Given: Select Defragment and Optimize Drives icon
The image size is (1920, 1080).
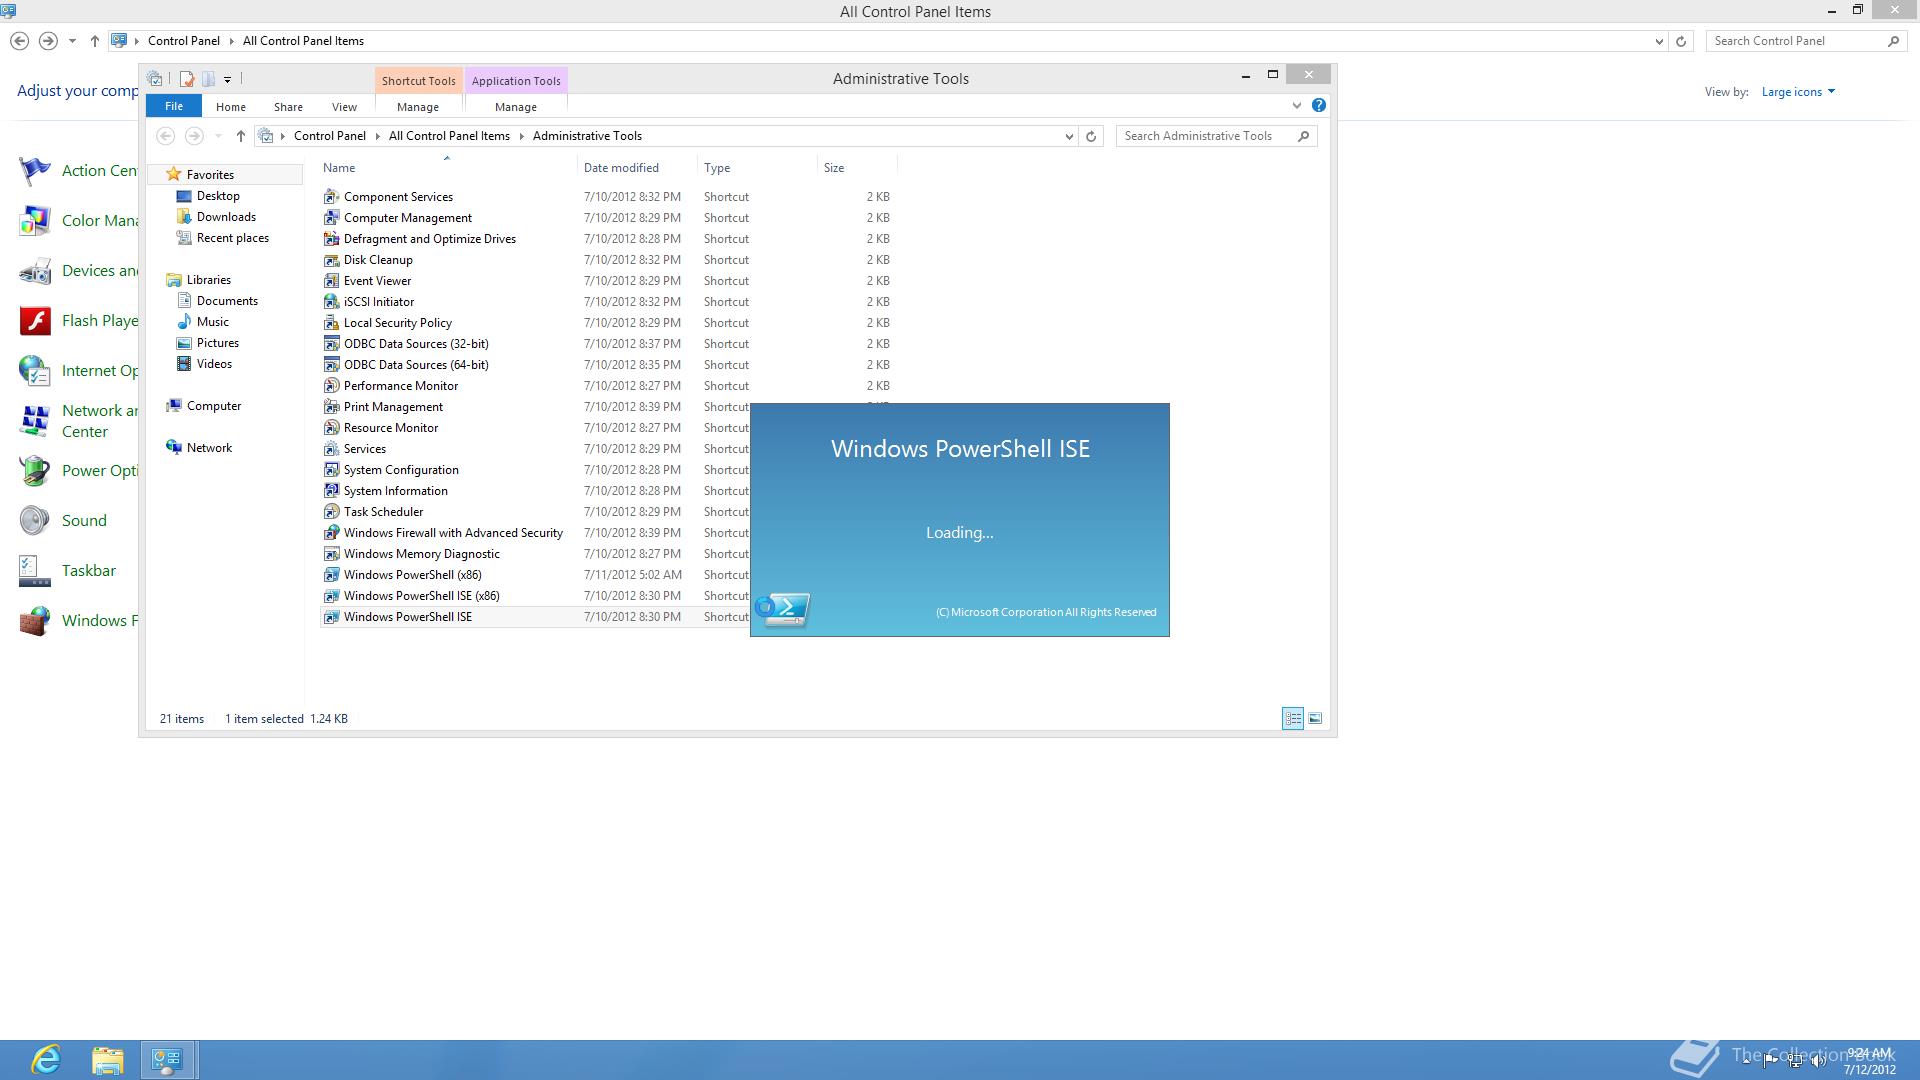Looking at the screenshot, I should click(x=331, y=239).
